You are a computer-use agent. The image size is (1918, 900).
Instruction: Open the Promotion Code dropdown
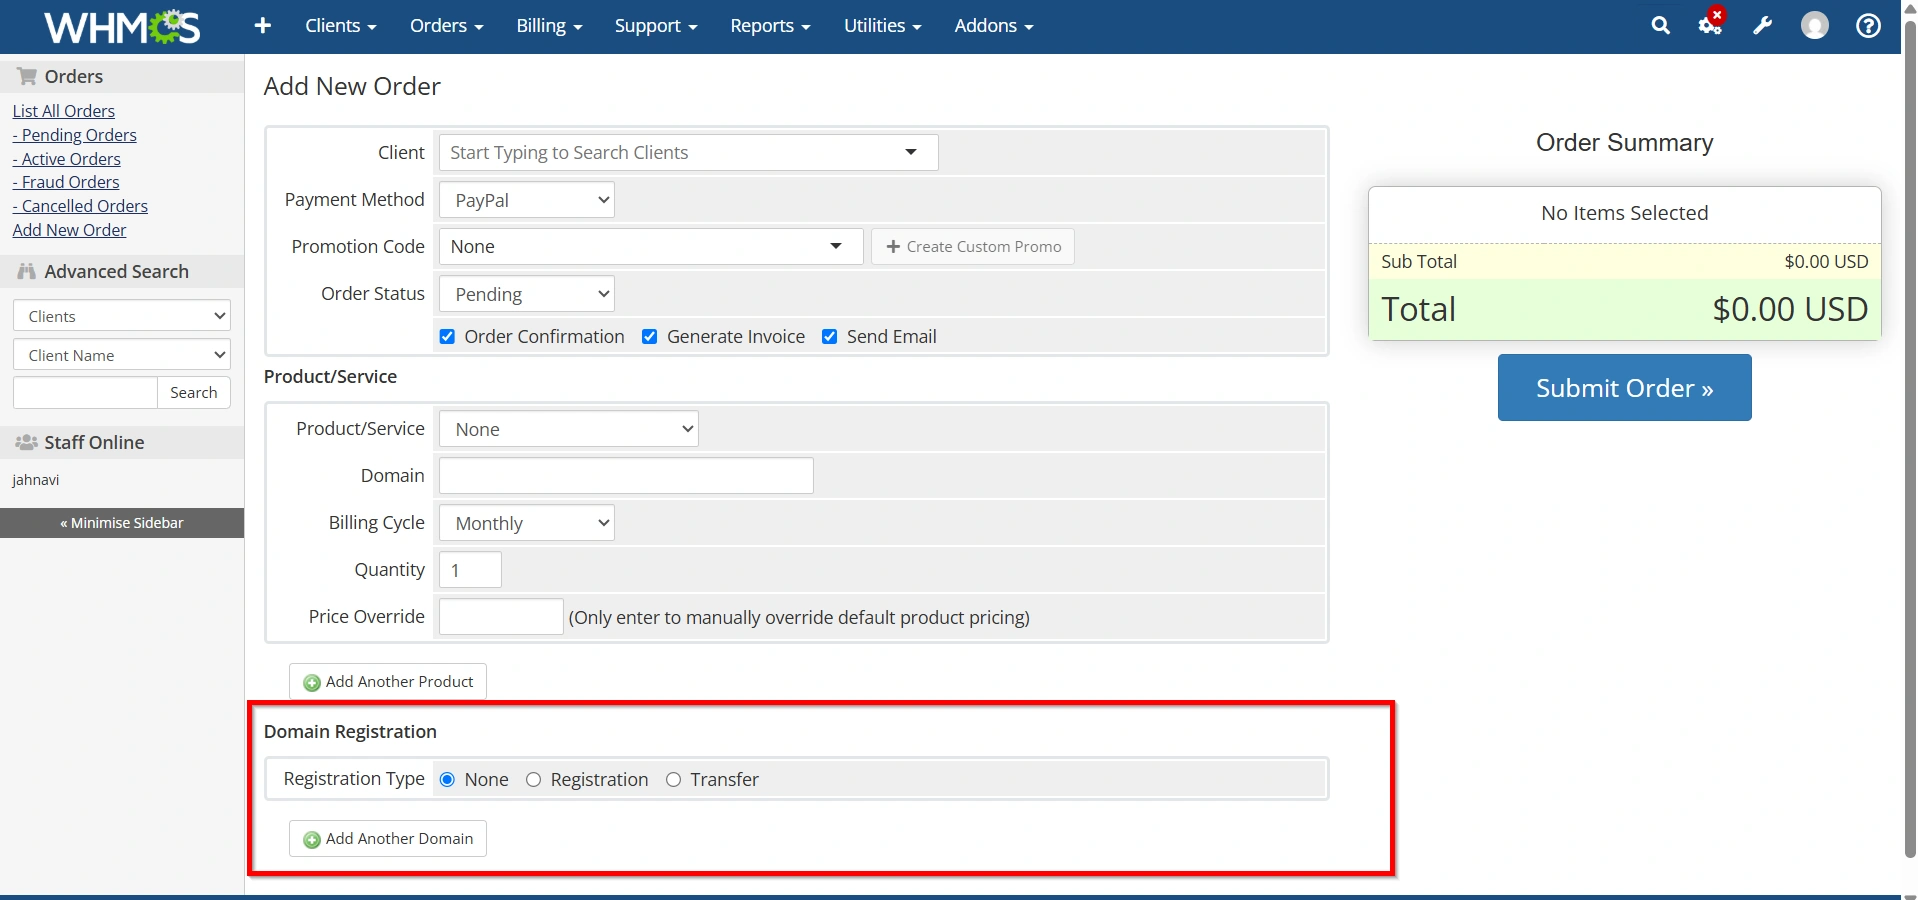[x=651, y=247]
